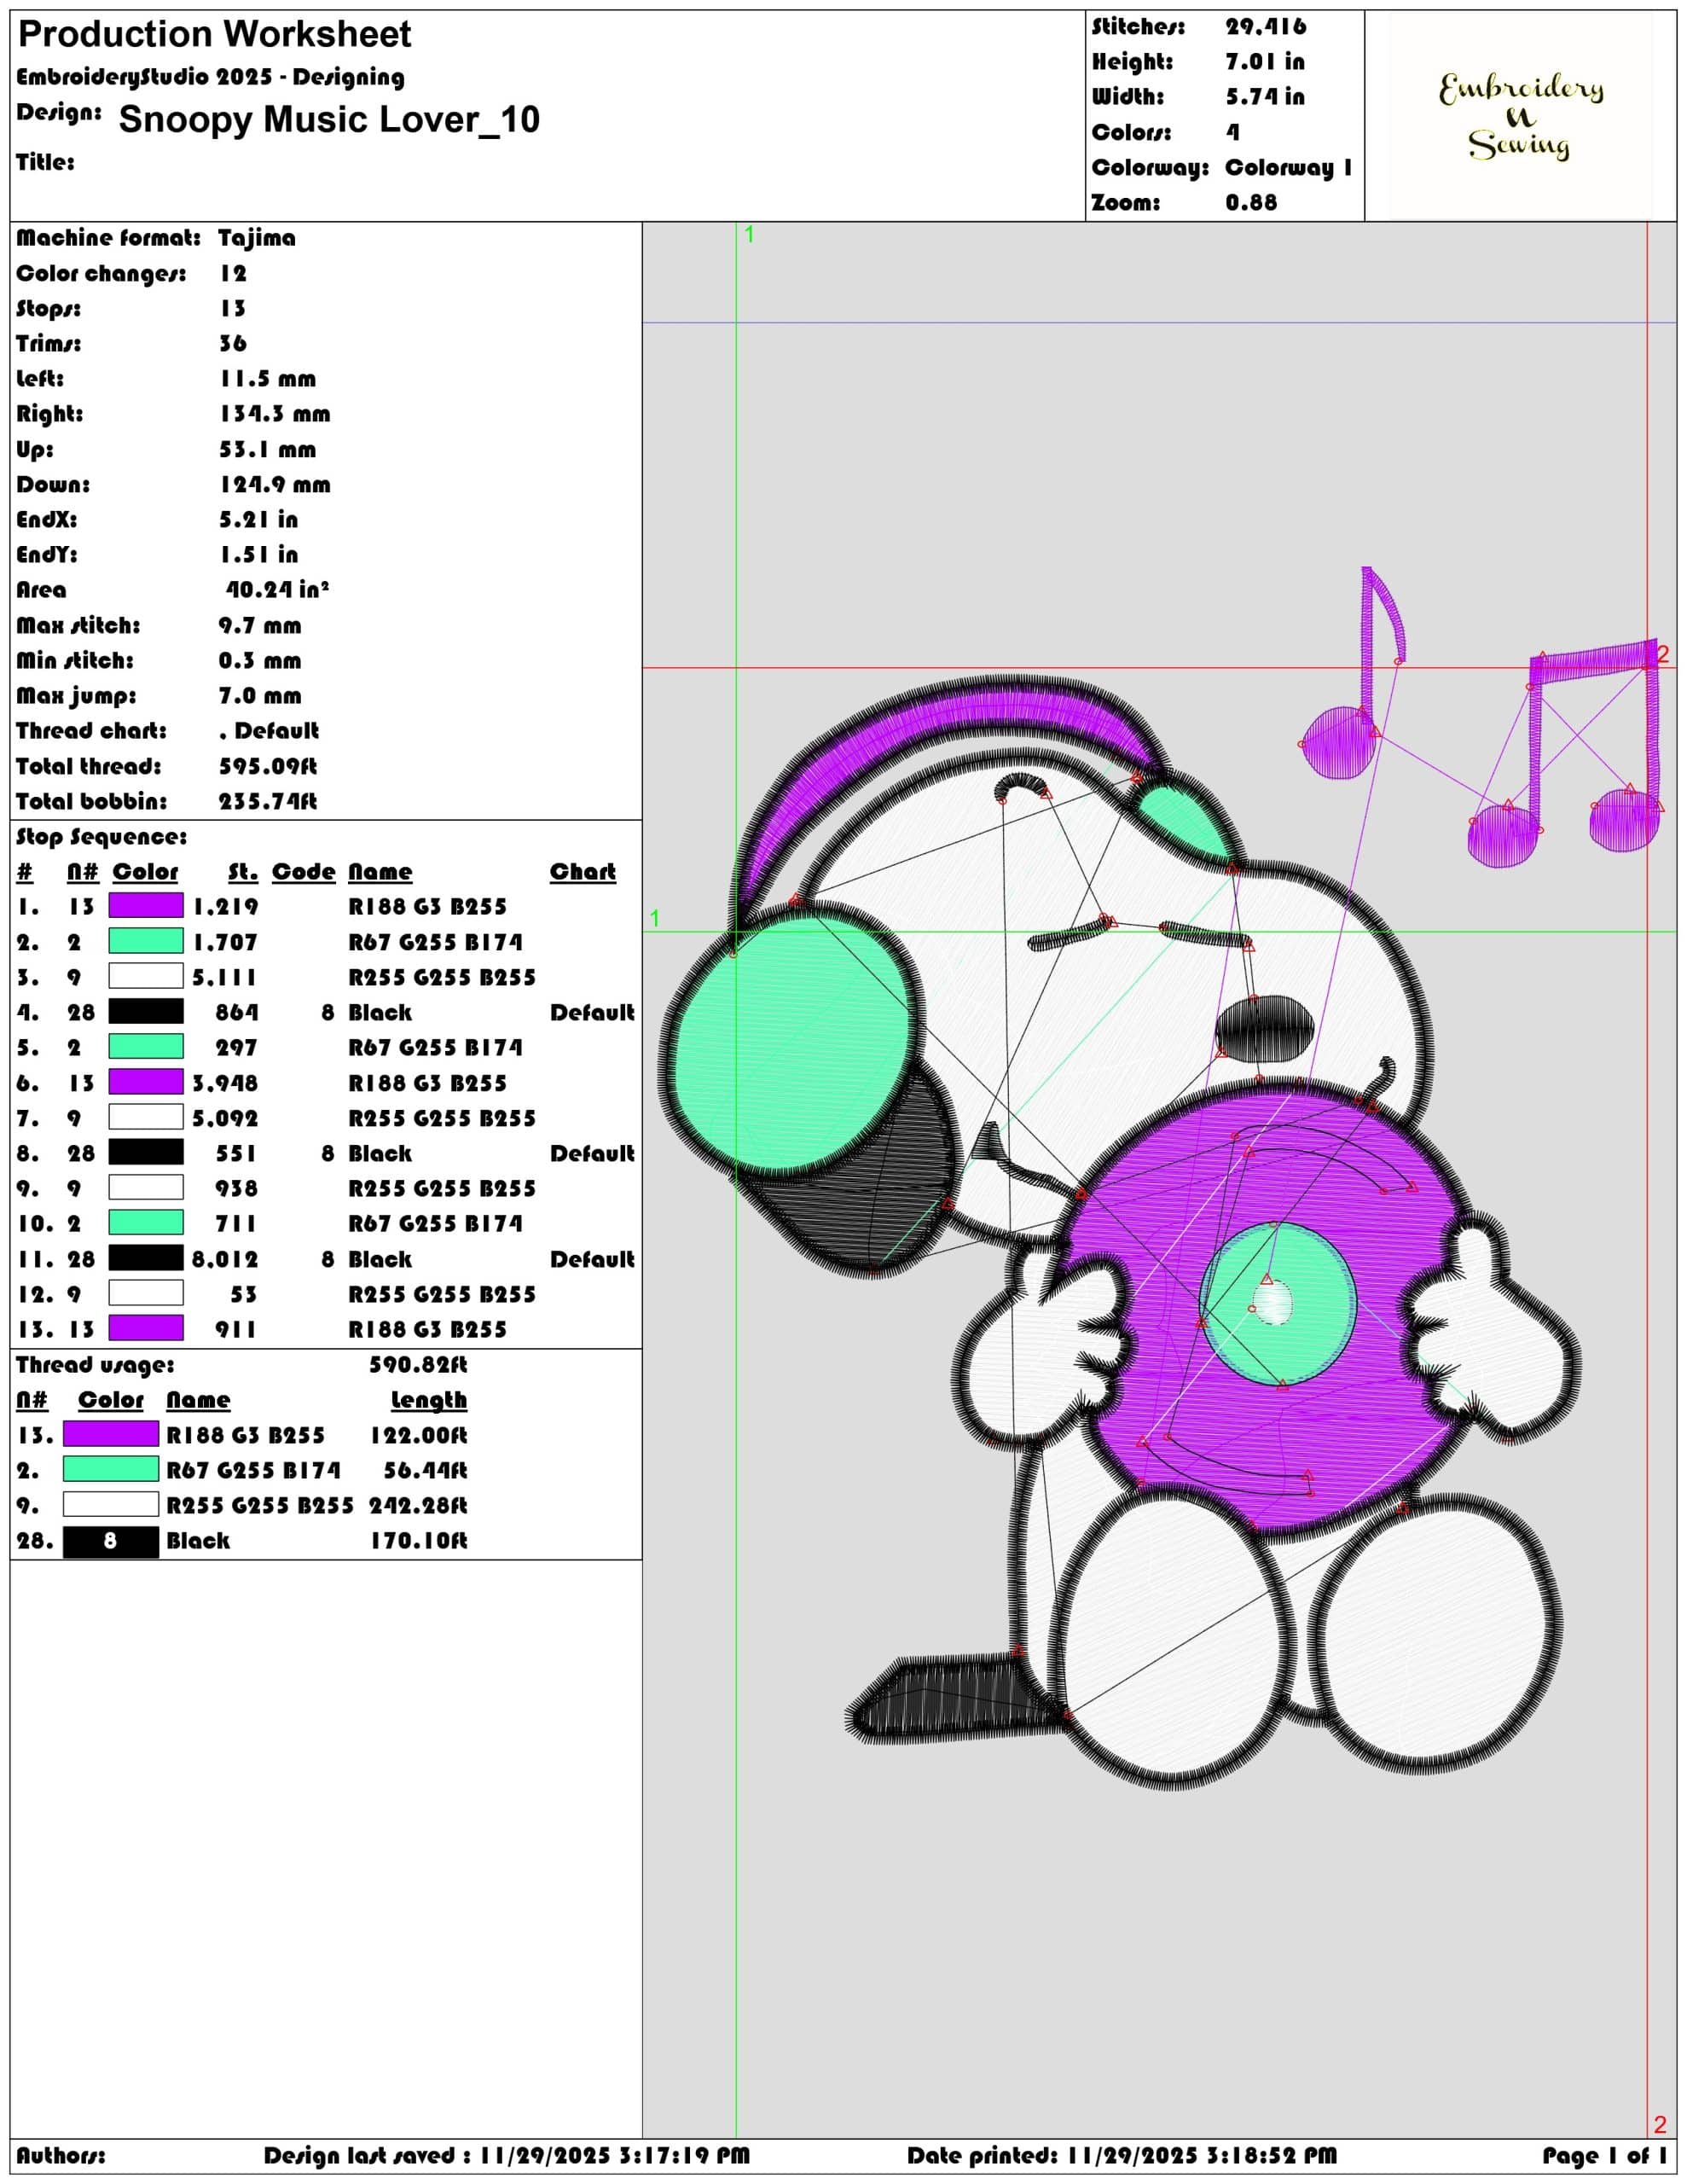Click the EmbroideryStudio 2025 - Designing text

211,77
